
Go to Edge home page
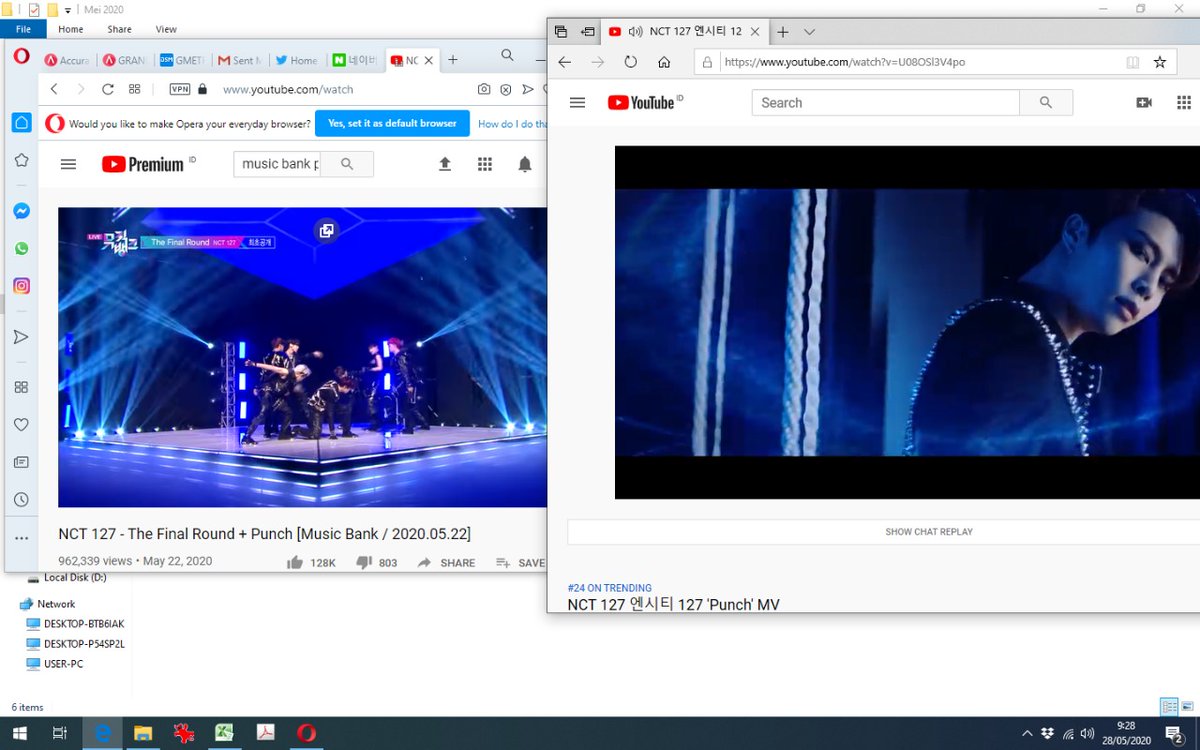tap(664, 62)
